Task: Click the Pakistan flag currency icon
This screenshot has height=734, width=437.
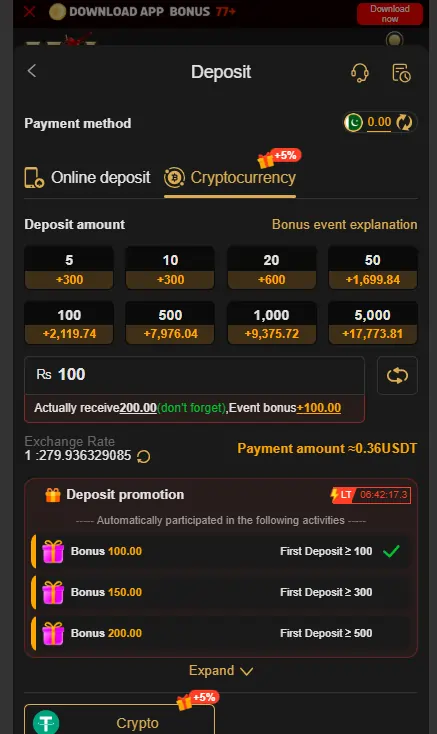Action: pos(354,123)
